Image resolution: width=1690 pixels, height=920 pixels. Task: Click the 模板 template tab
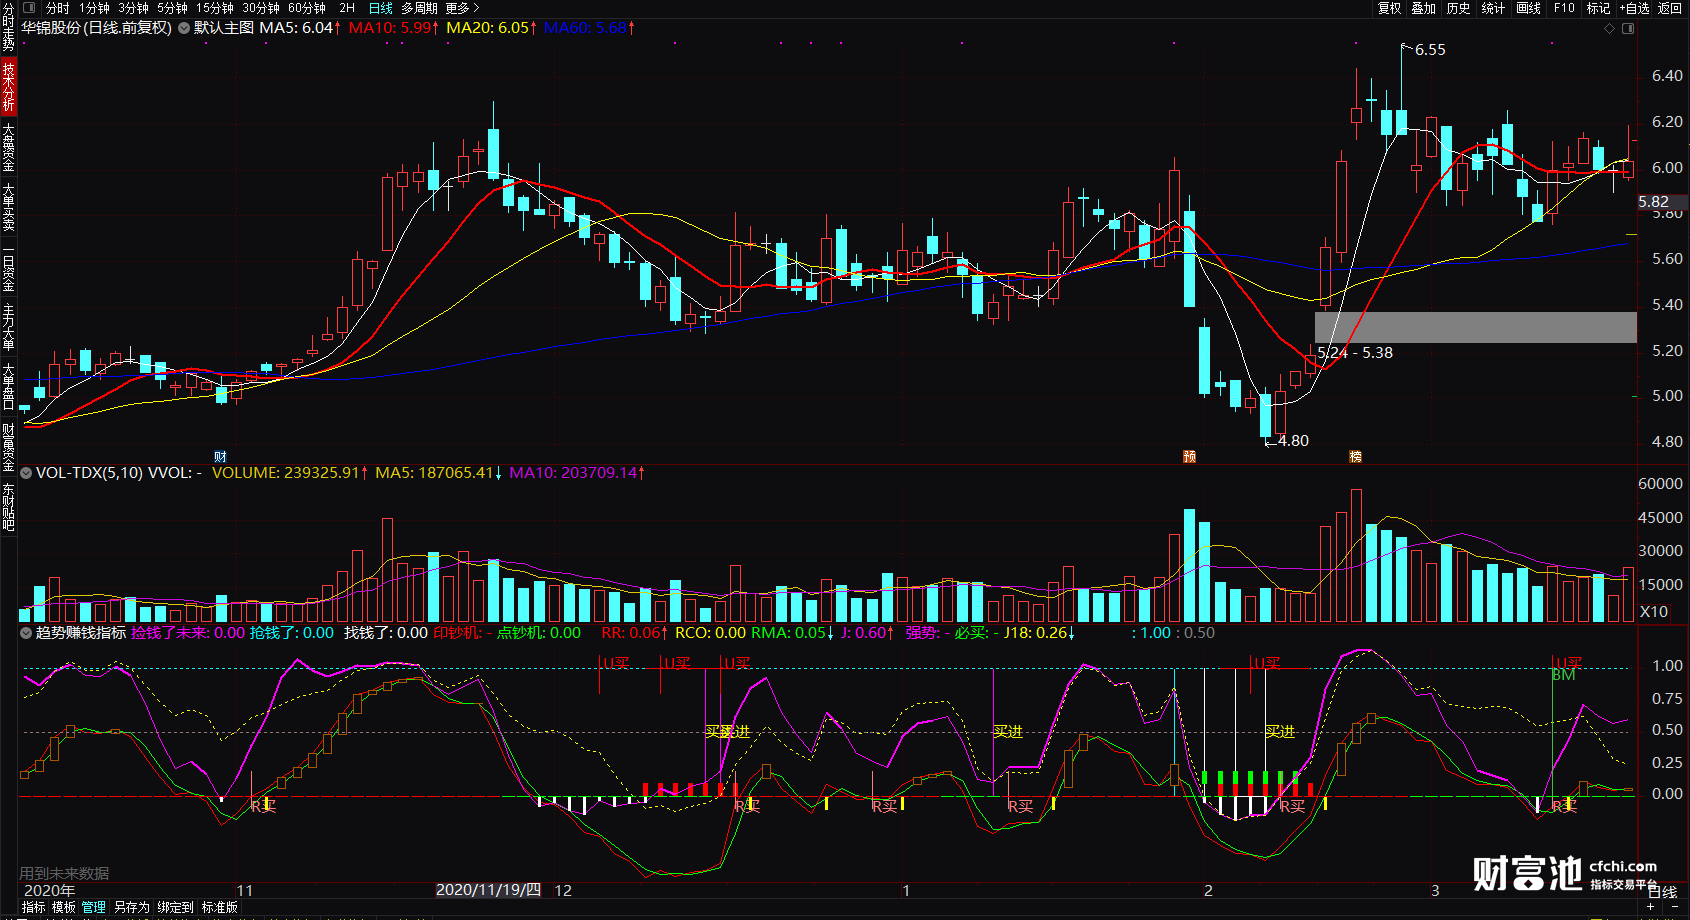(x=63, y=907)
